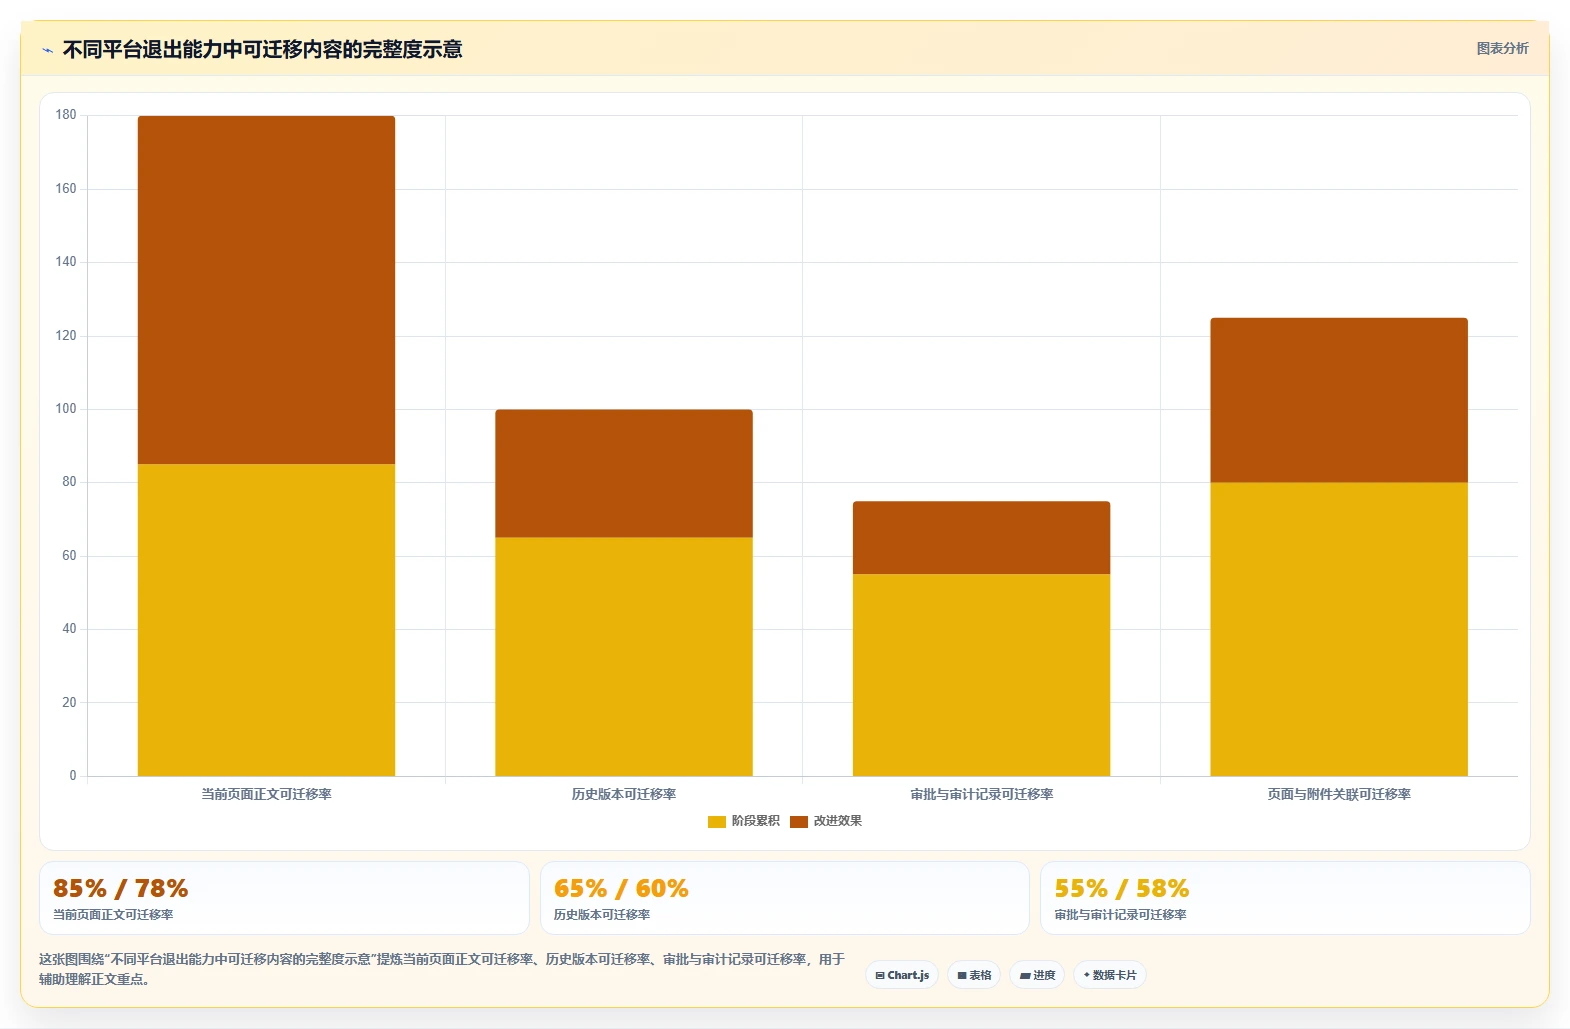The width and height of the screenshot is (1570, 1029).
Task: Click the yellow segment of the 审批与审计记录可迁移率 bar
Action: 981,675
